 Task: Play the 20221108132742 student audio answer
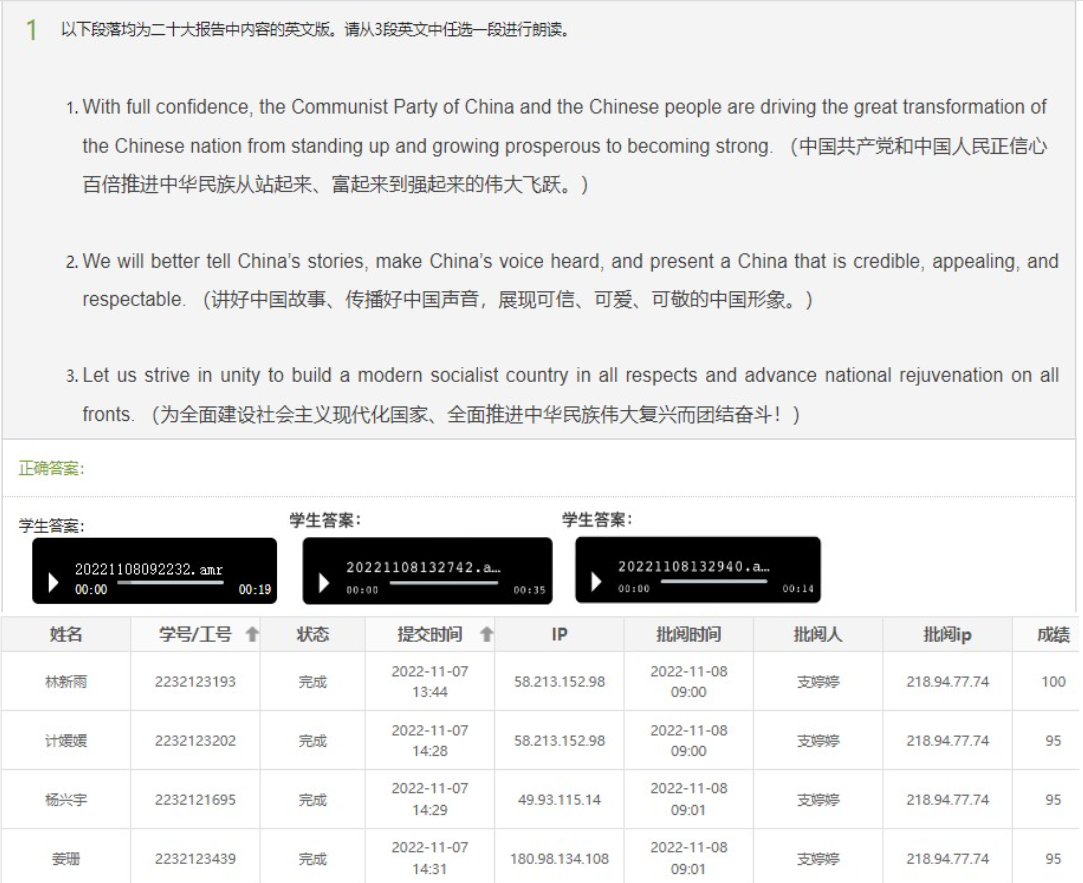click(x=324, y=582)
